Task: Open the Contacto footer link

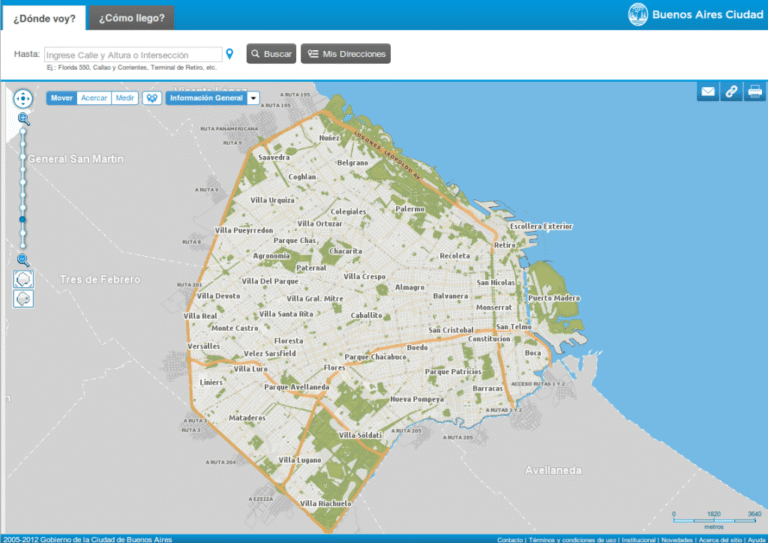Action: coord(510,540)
